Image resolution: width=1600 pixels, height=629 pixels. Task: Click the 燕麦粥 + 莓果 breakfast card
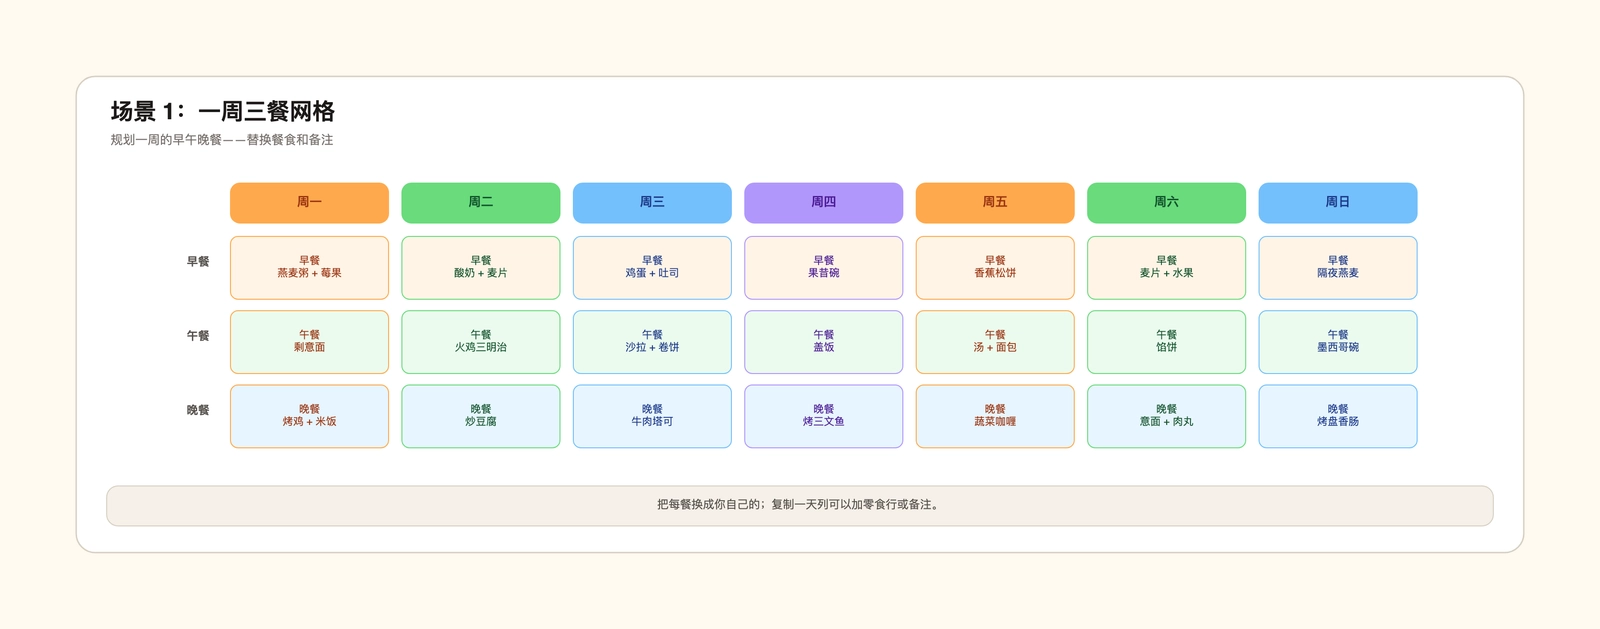click(x=309, y=268)
